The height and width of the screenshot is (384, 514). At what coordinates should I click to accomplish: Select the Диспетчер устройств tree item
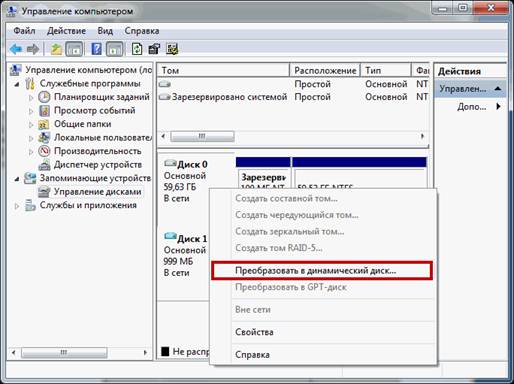(98, 165)
